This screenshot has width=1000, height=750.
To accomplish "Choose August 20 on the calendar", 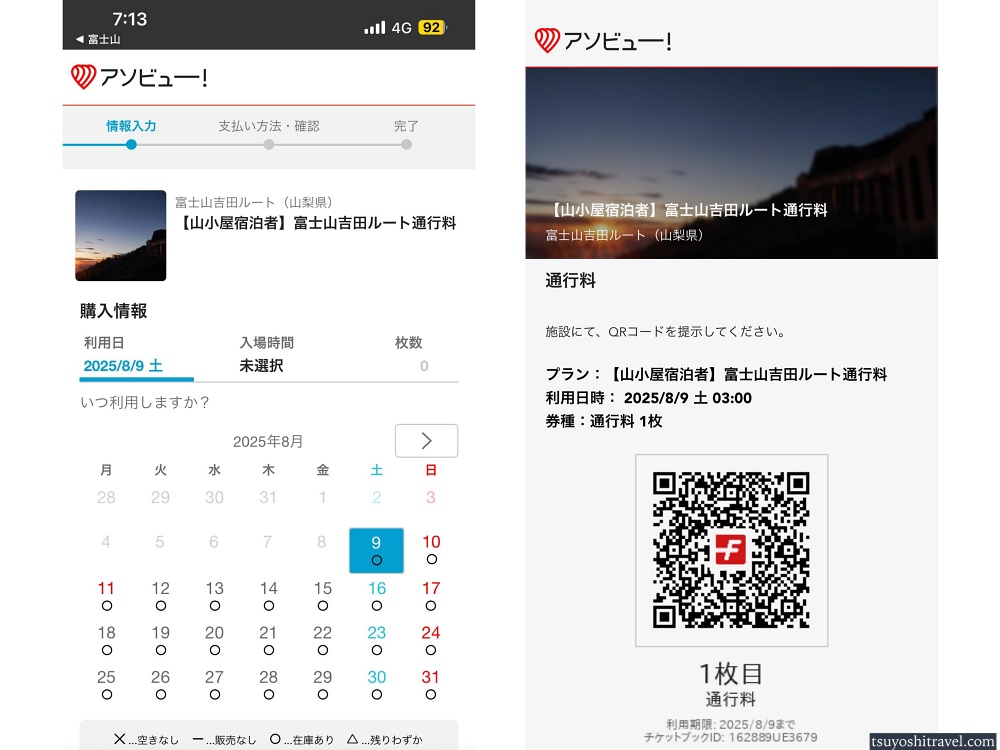I will (x=214, y=639).
